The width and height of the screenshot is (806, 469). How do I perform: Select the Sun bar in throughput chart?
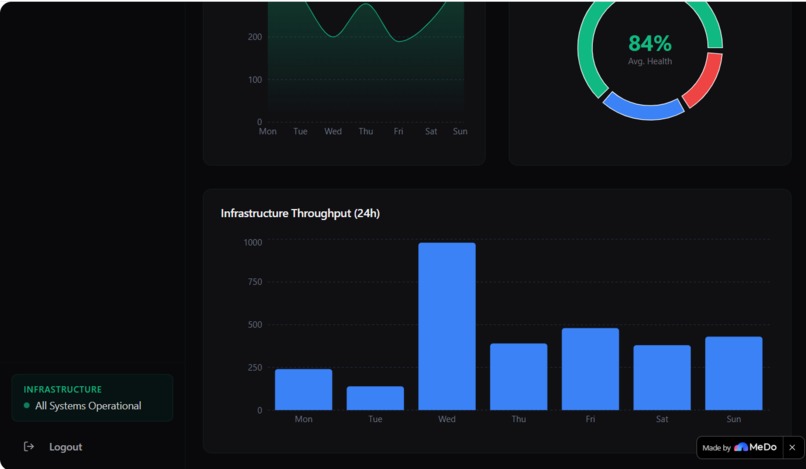(x=734, y=373)
